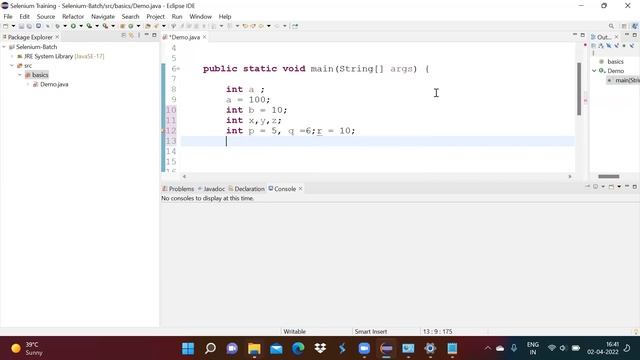Viewport: 640px width, 360px height.
Task: Open the Source menu
Action: [46, 17]
